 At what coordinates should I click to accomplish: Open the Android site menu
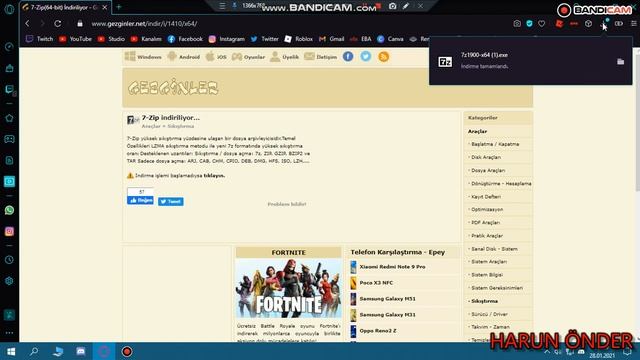184,57
